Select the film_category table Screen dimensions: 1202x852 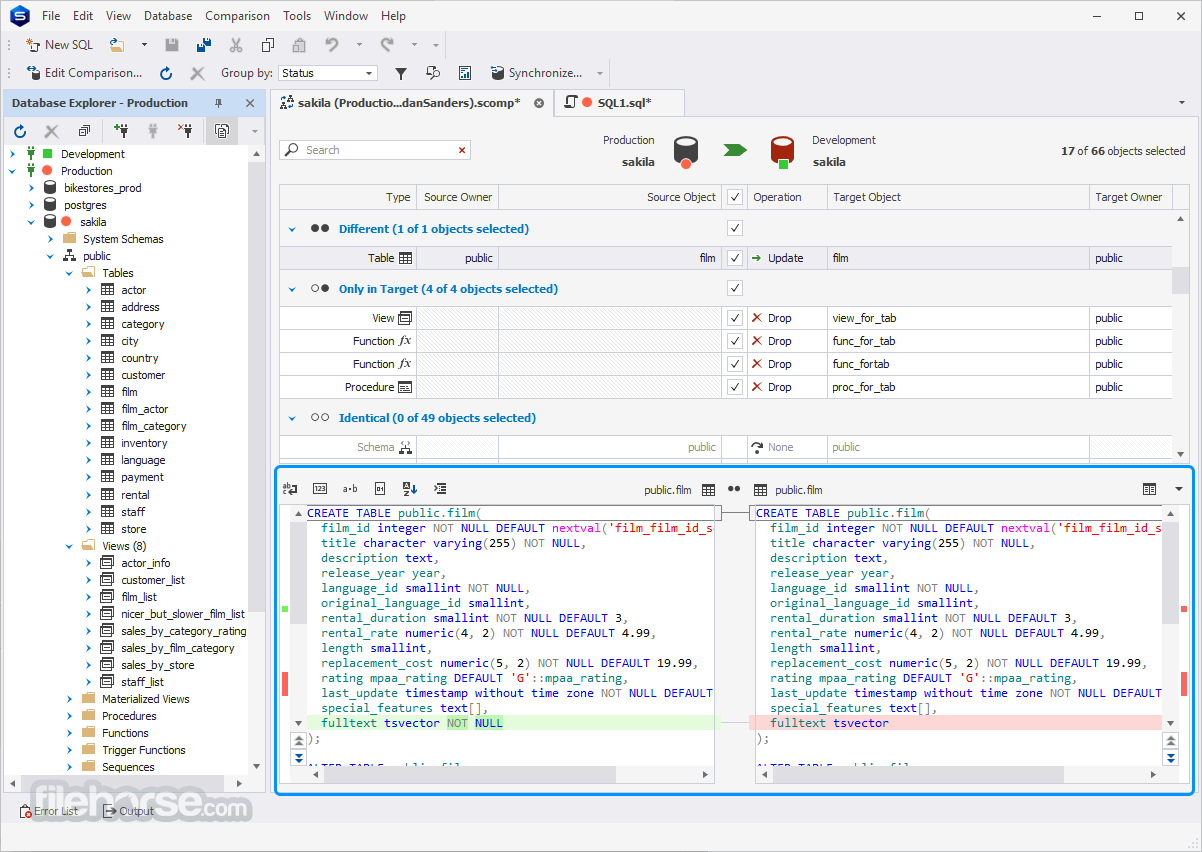pyautogui.click(x=153, y=426)
